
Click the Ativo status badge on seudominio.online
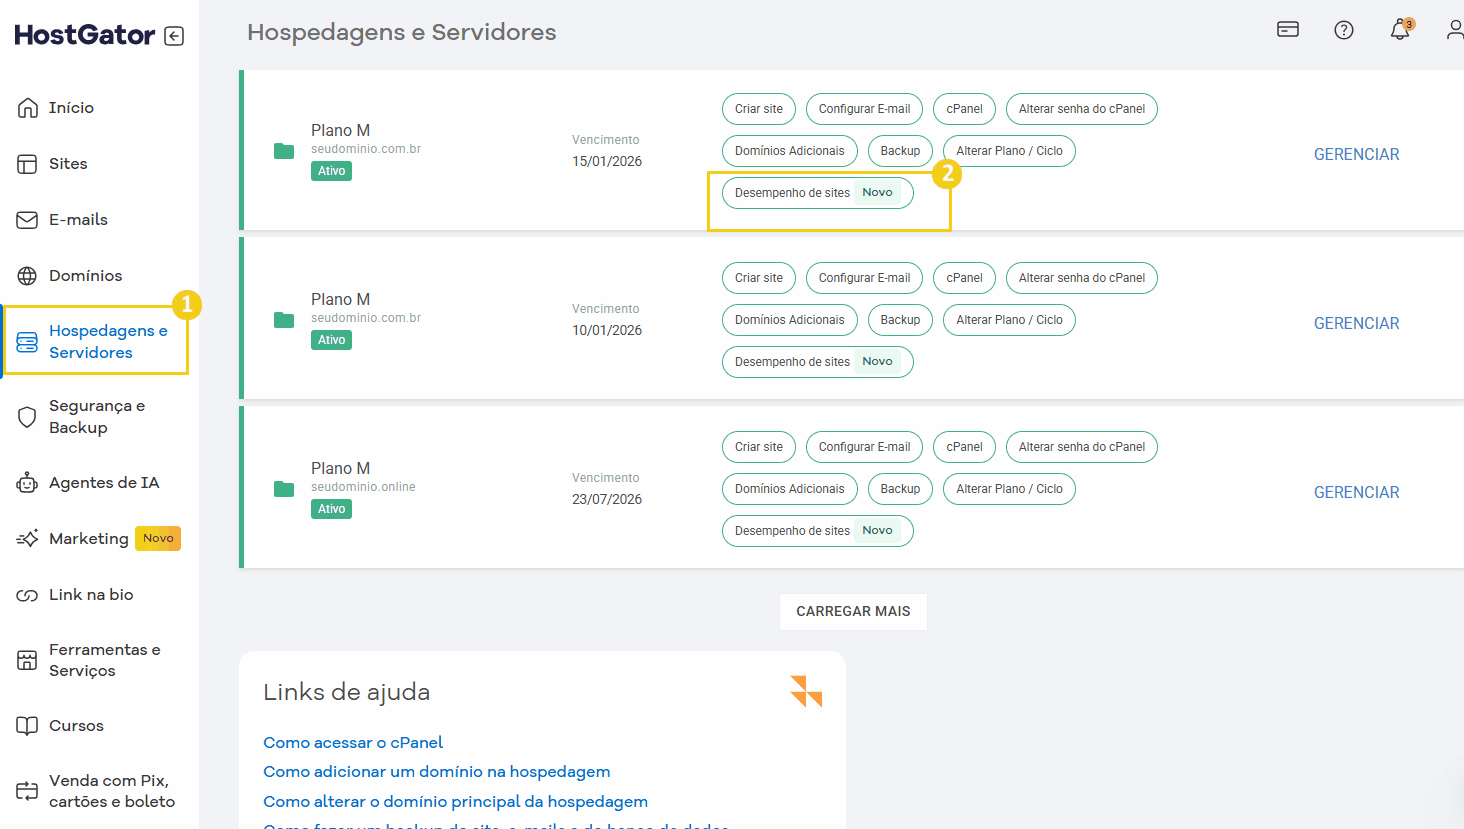coord(331,508)
